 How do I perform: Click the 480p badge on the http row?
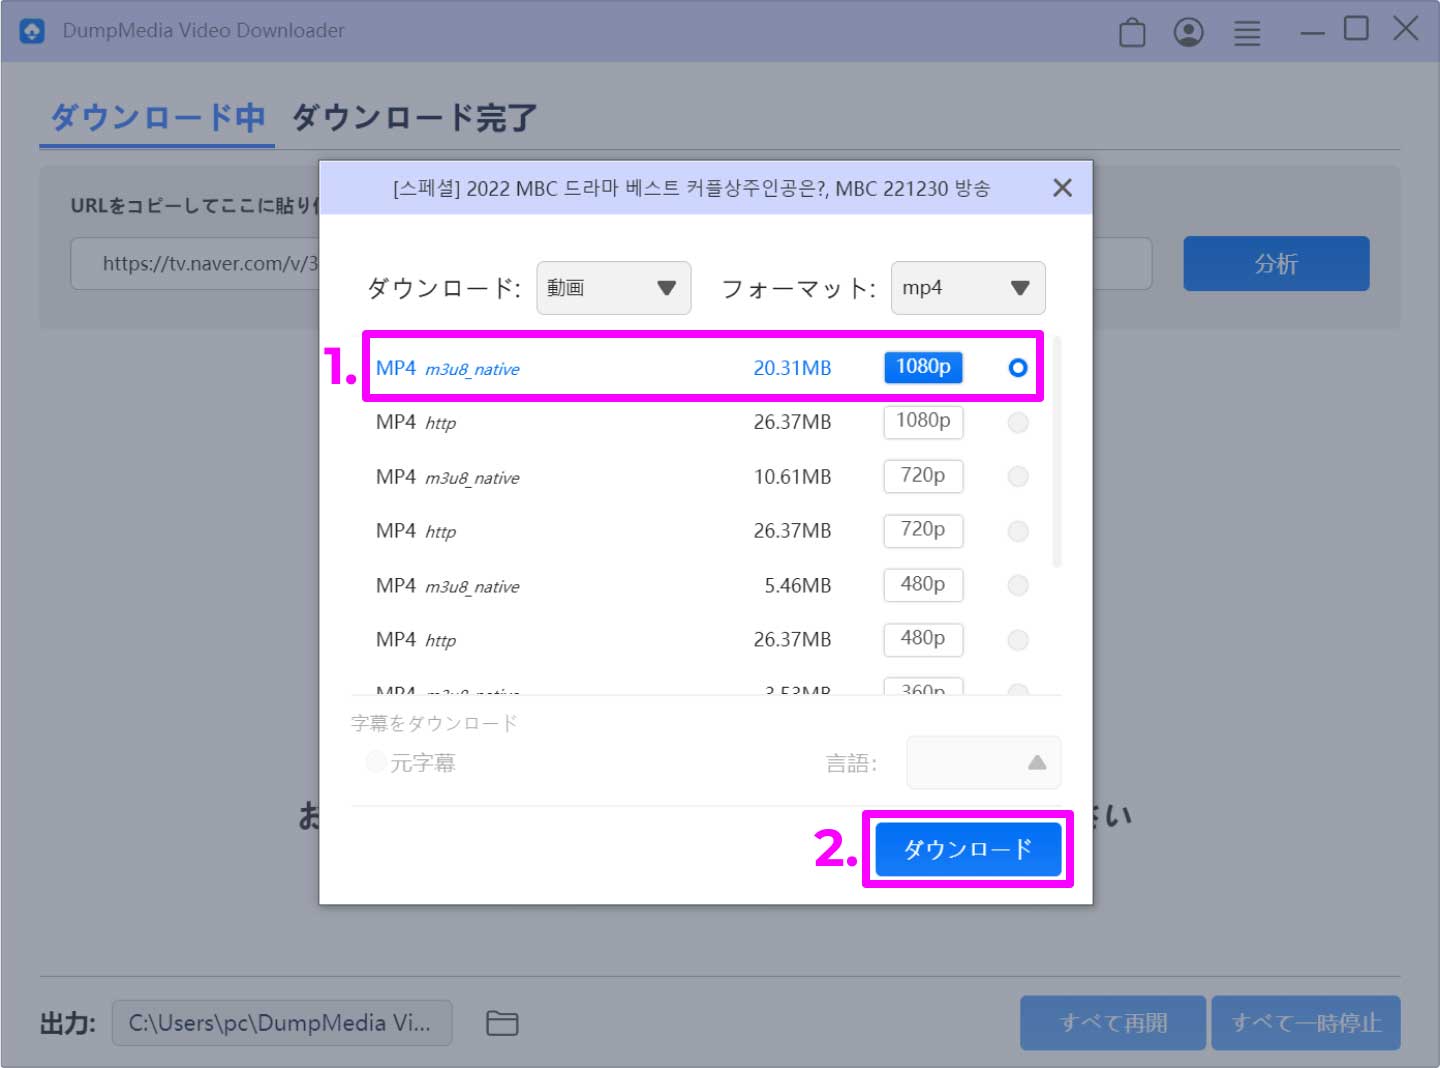[923, 638]
